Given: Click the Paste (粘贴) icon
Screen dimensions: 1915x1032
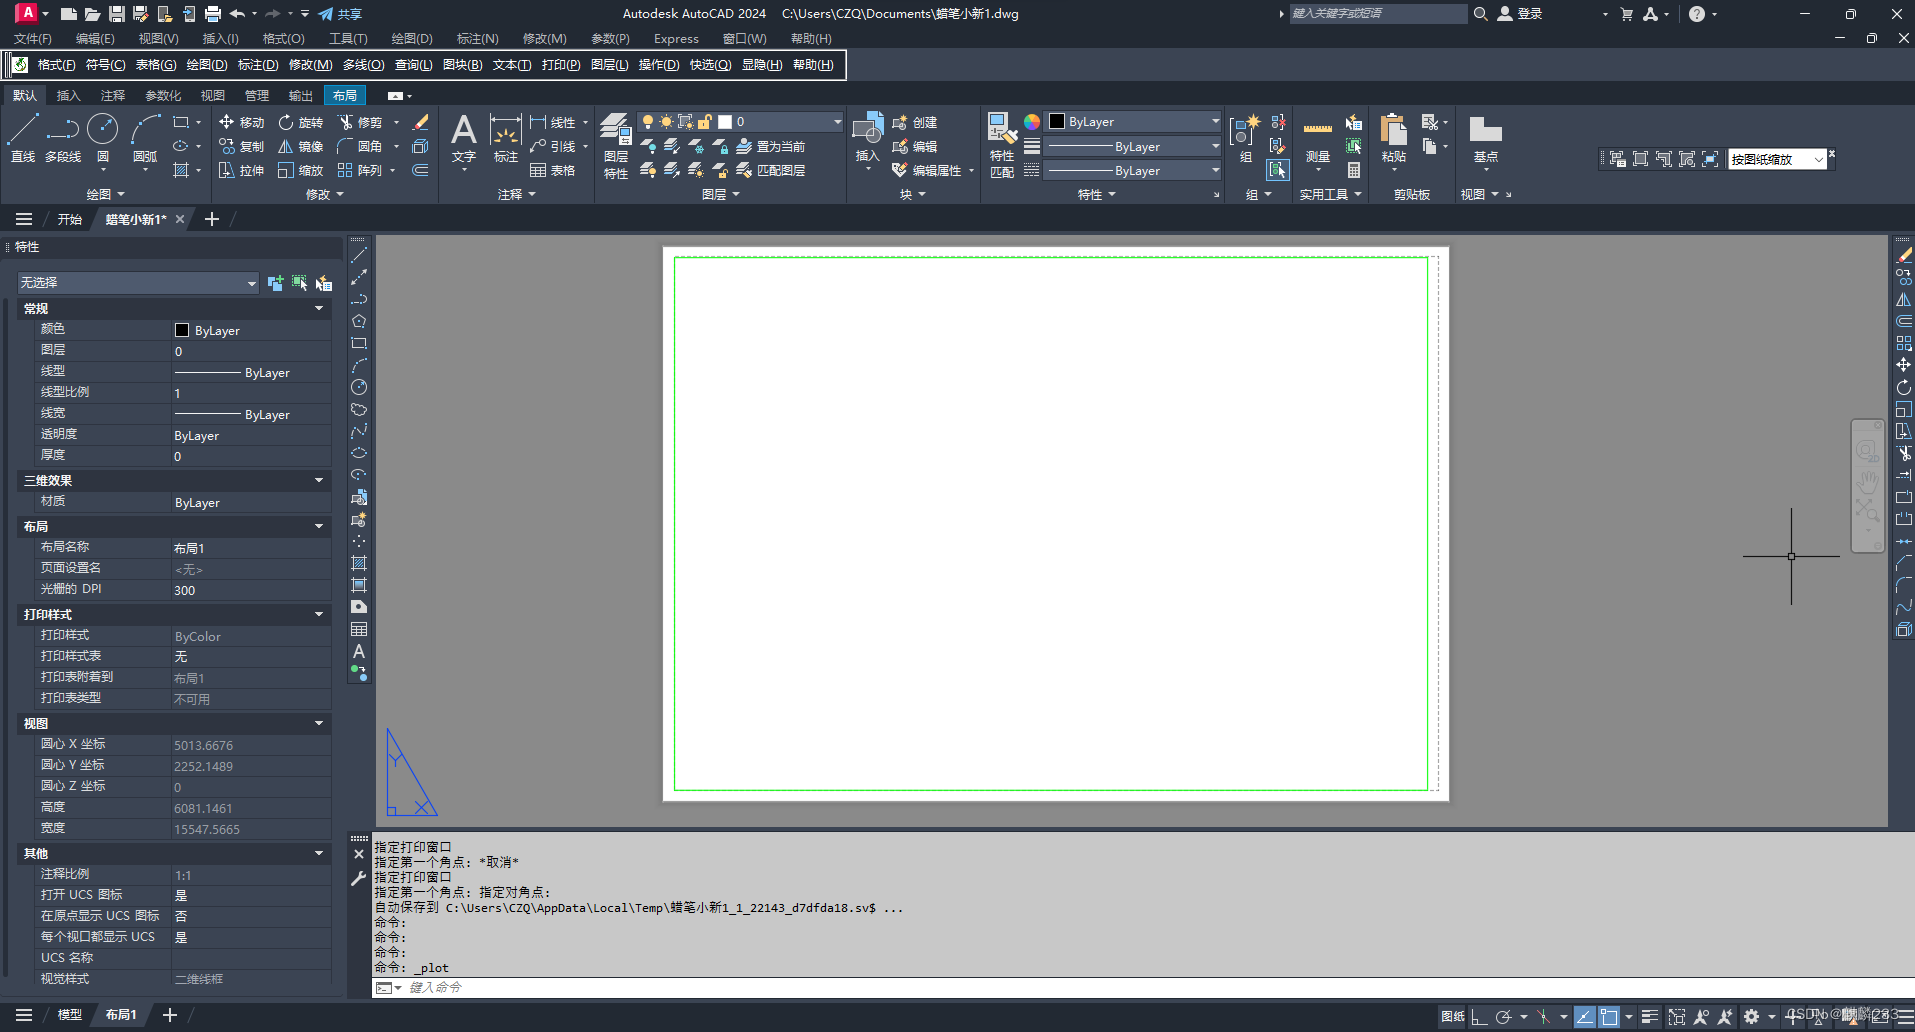Looking at the screenshot, I should point(1393,138).
